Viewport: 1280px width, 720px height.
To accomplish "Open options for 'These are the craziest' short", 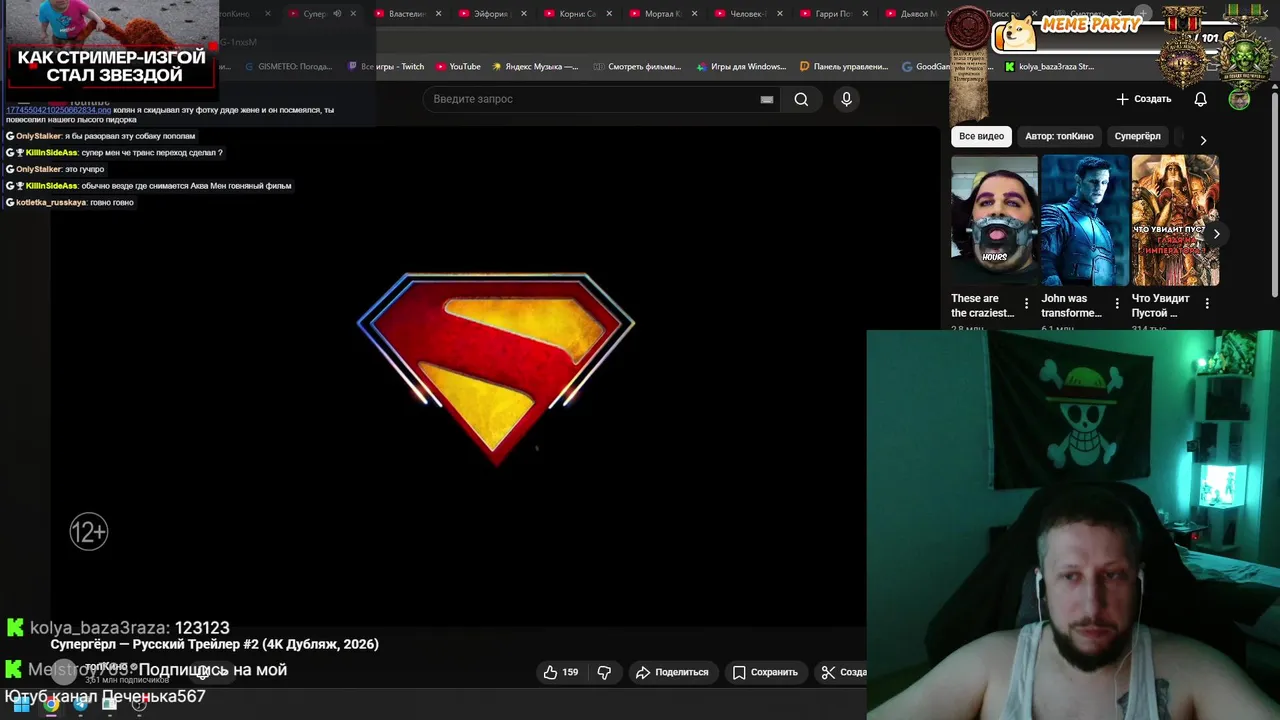I will click(x=1026, y=303).
